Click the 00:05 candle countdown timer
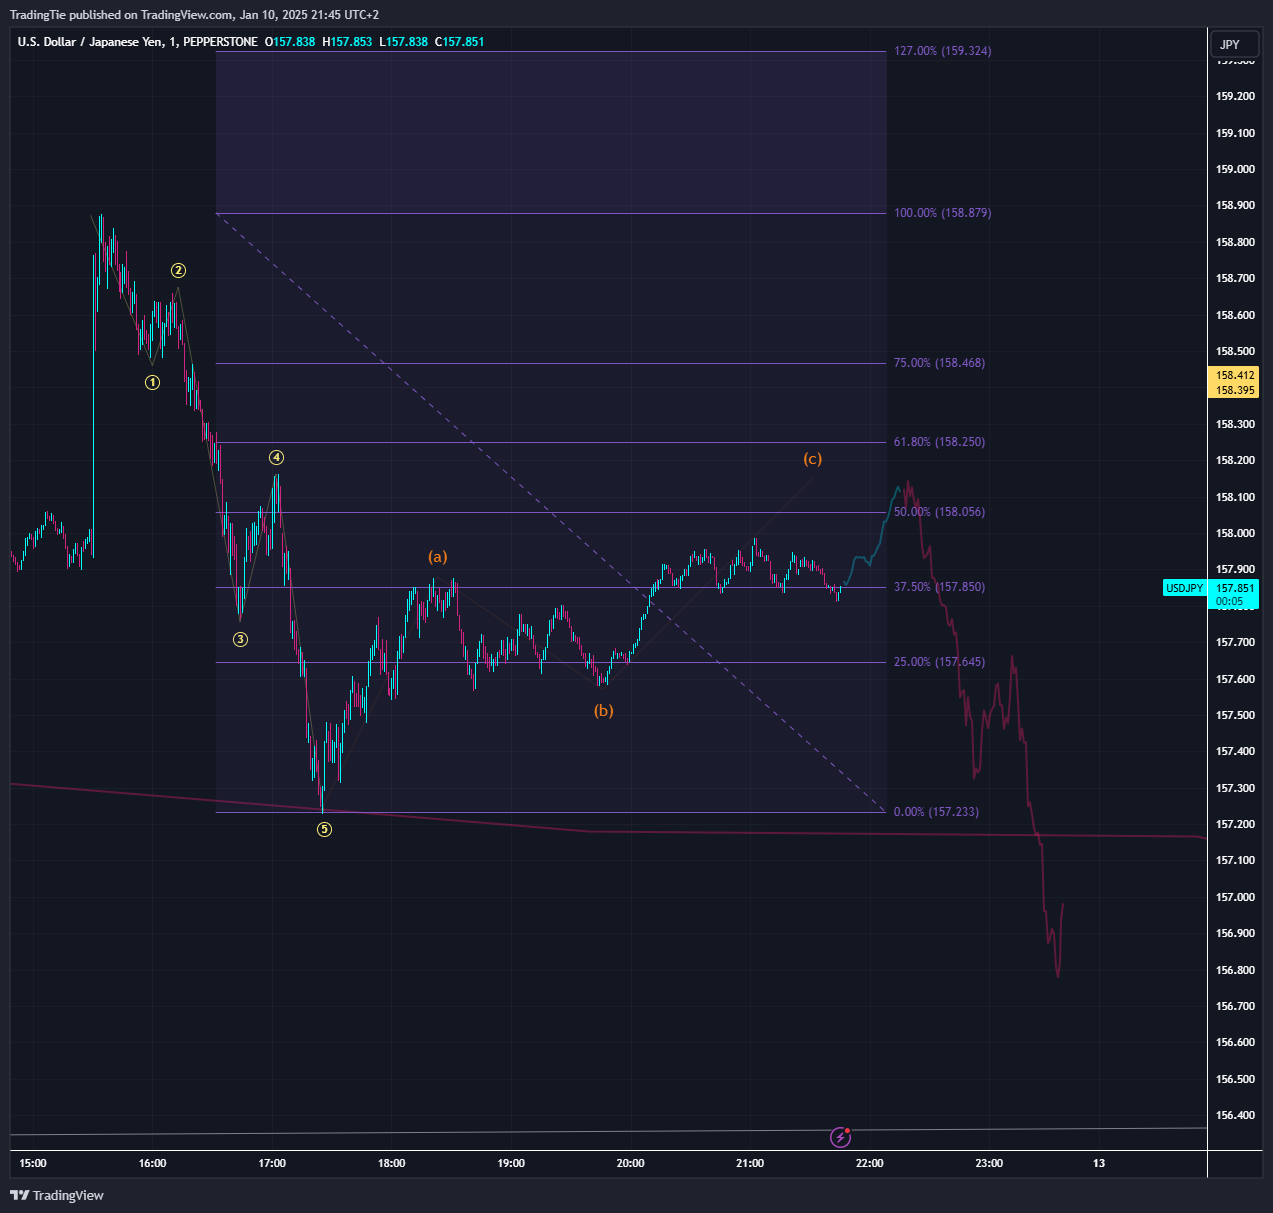Screen dimensions: 1273x1213 point(1230,602)
